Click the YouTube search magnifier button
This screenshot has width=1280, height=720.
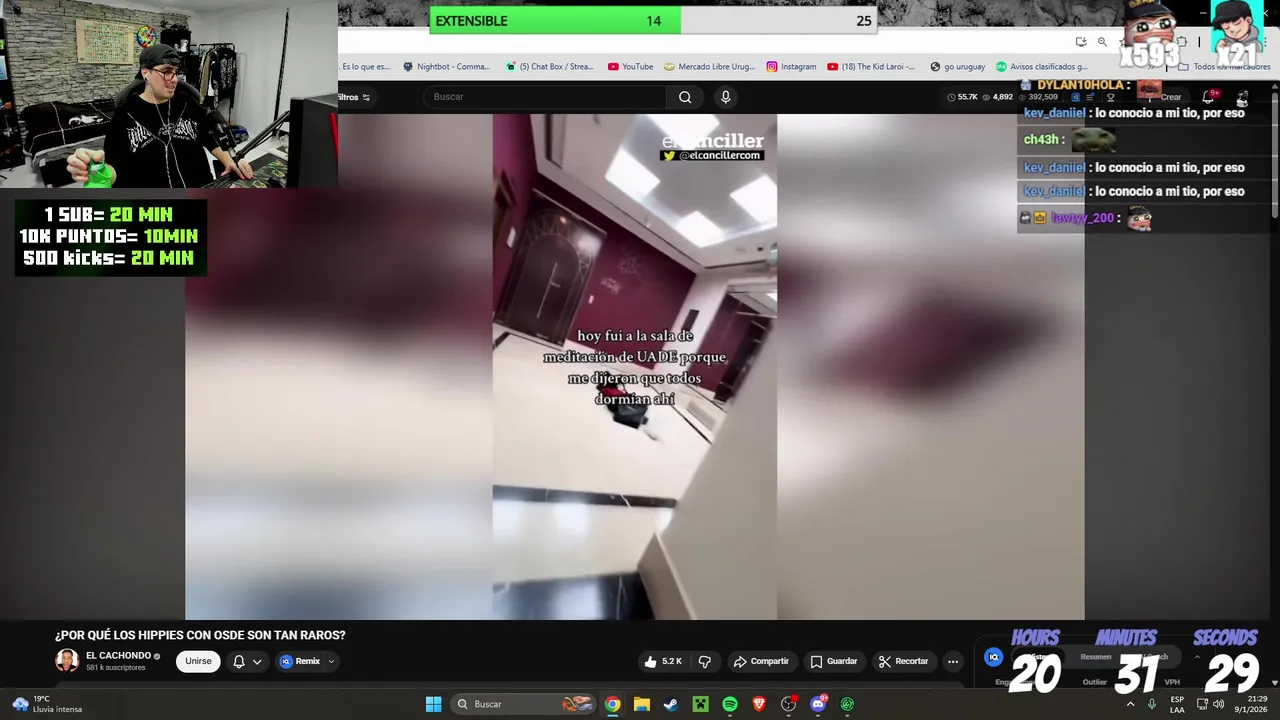(x=685, y=97)
